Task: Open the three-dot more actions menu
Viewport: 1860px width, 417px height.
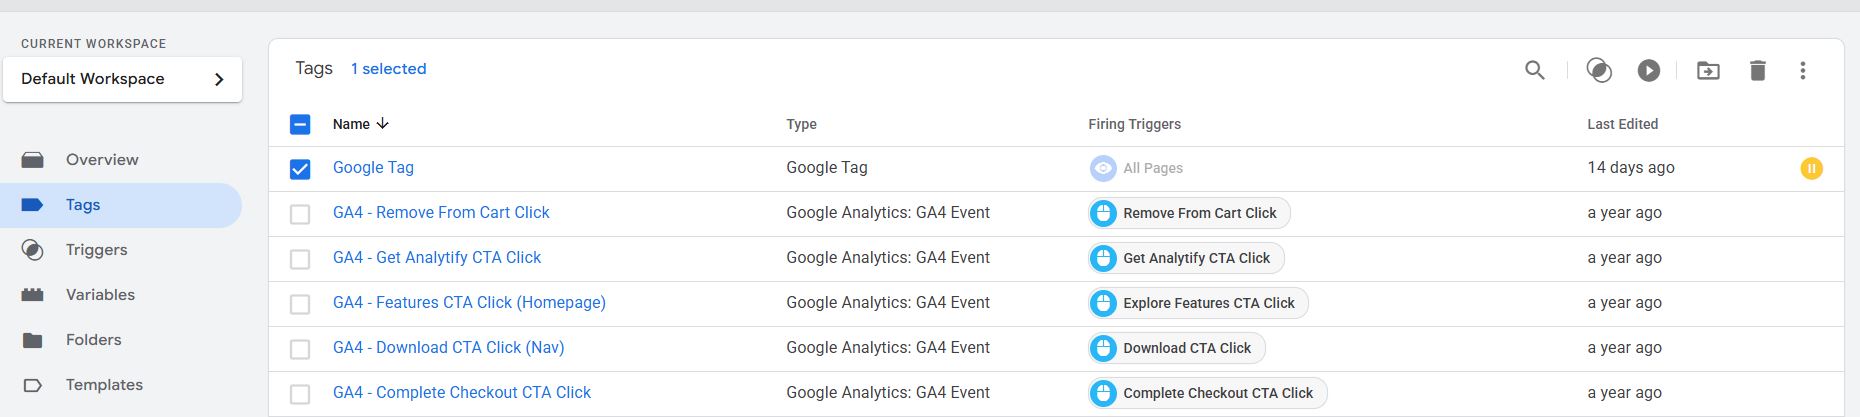Action: point(1803,70)
